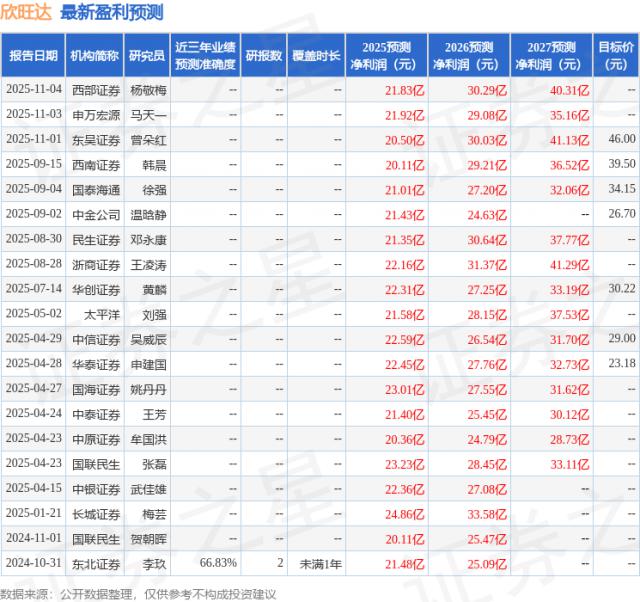Open the 西部证券 institution cell
640x602 pixels.
[94, 89]
